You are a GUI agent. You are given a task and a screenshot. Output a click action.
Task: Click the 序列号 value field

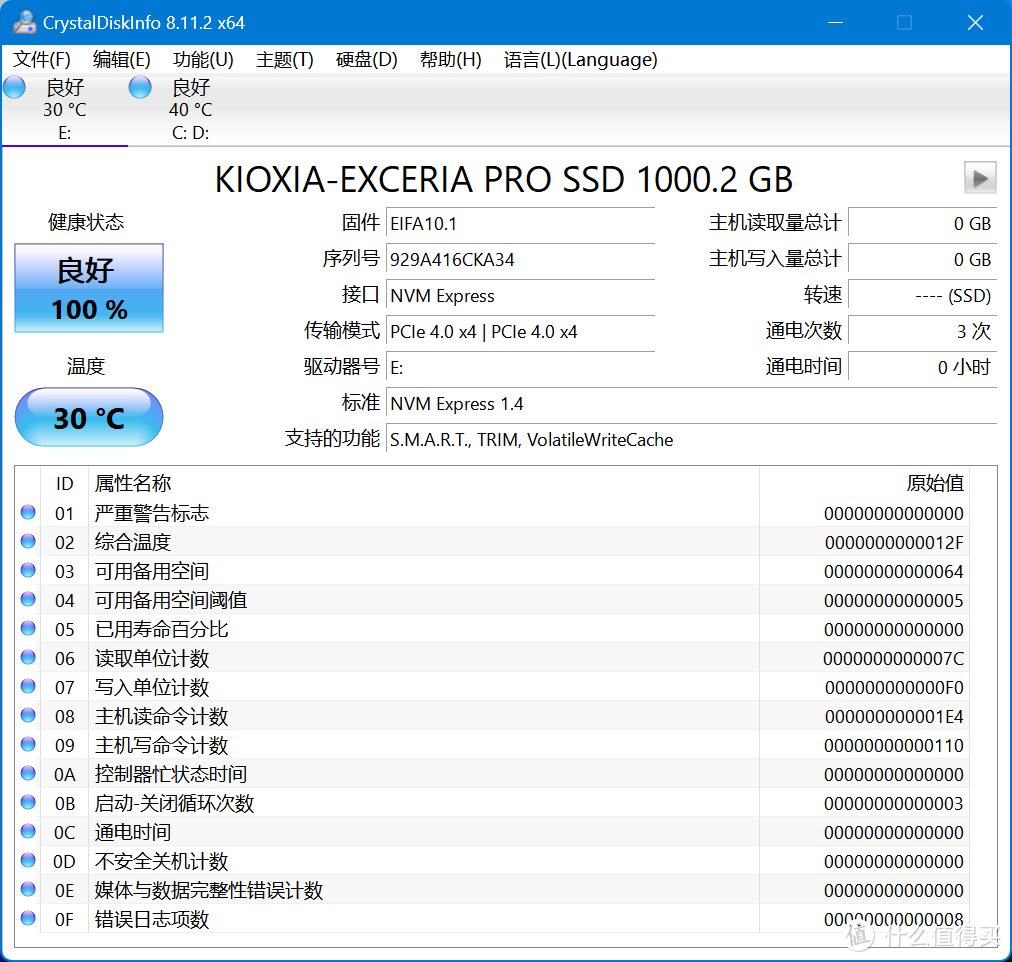[x=520, y=260]
